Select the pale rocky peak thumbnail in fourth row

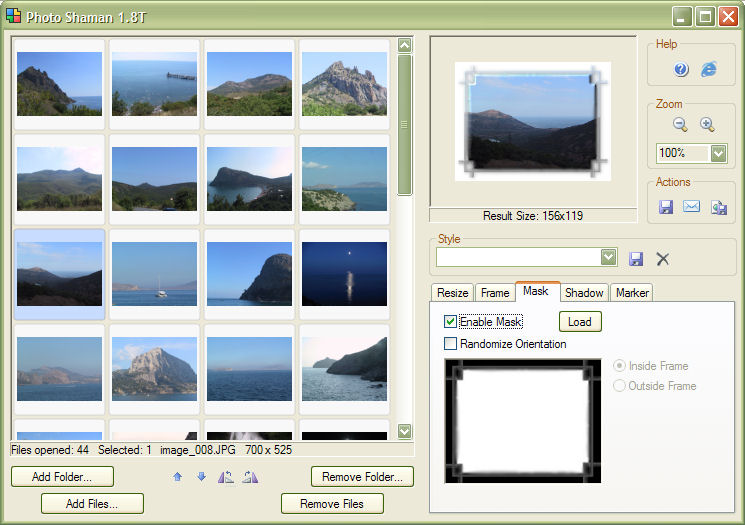click(154, 369)
